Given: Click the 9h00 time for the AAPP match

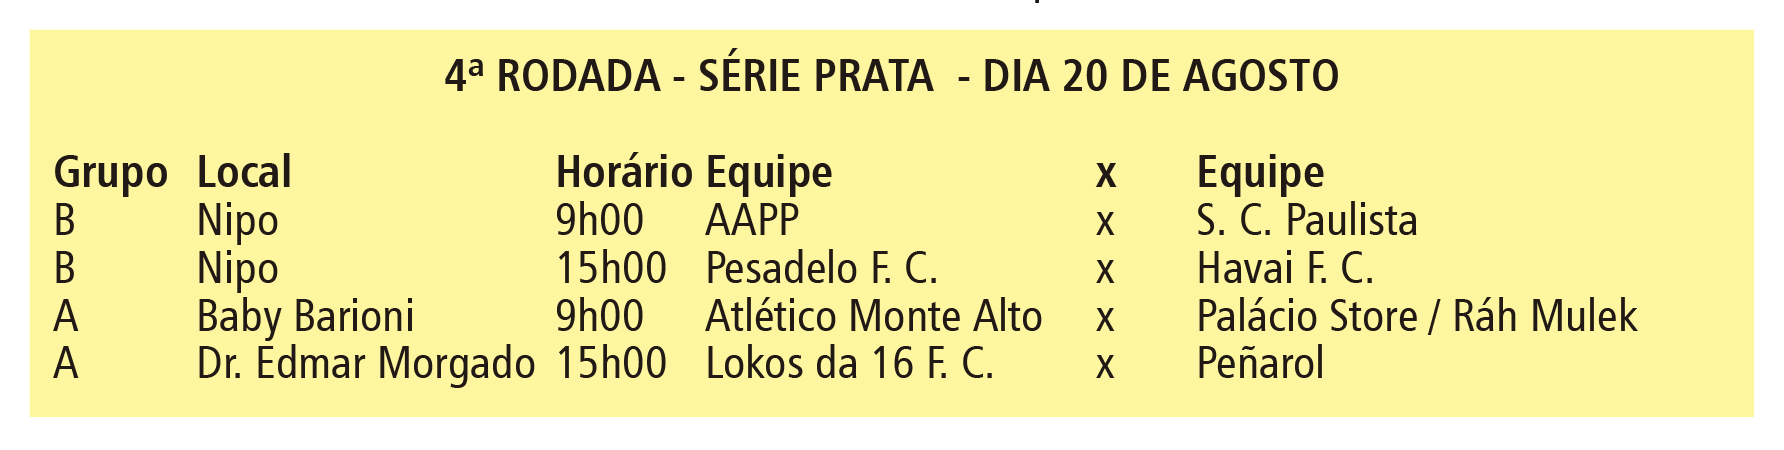Looking at the screenshot, I should tap(599, 221).
